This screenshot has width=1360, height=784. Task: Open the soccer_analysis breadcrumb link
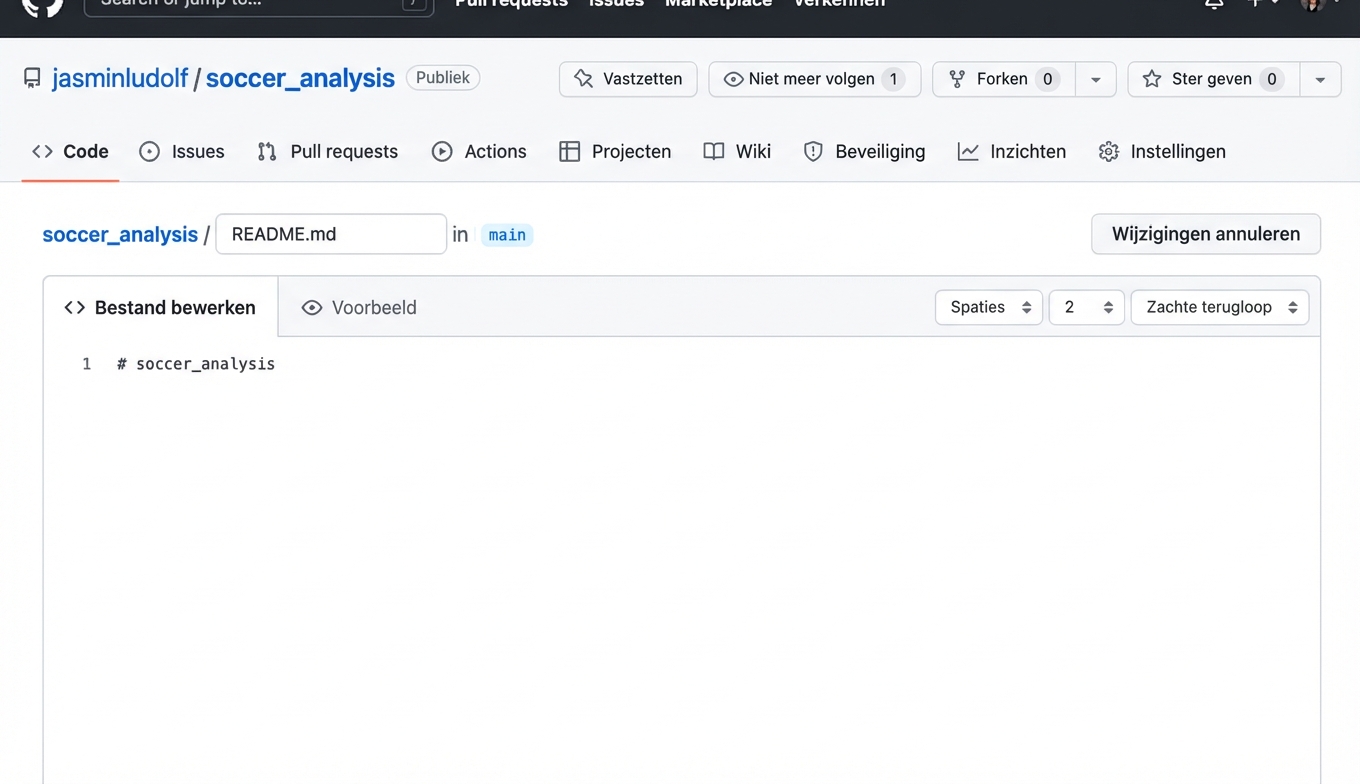click(119, 234)
